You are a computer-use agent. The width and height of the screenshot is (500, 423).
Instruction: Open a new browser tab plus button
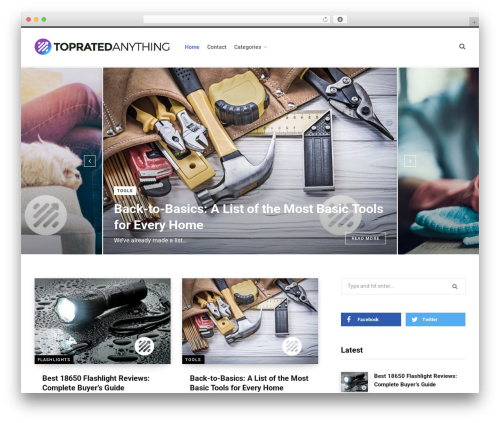pos(474,22)
